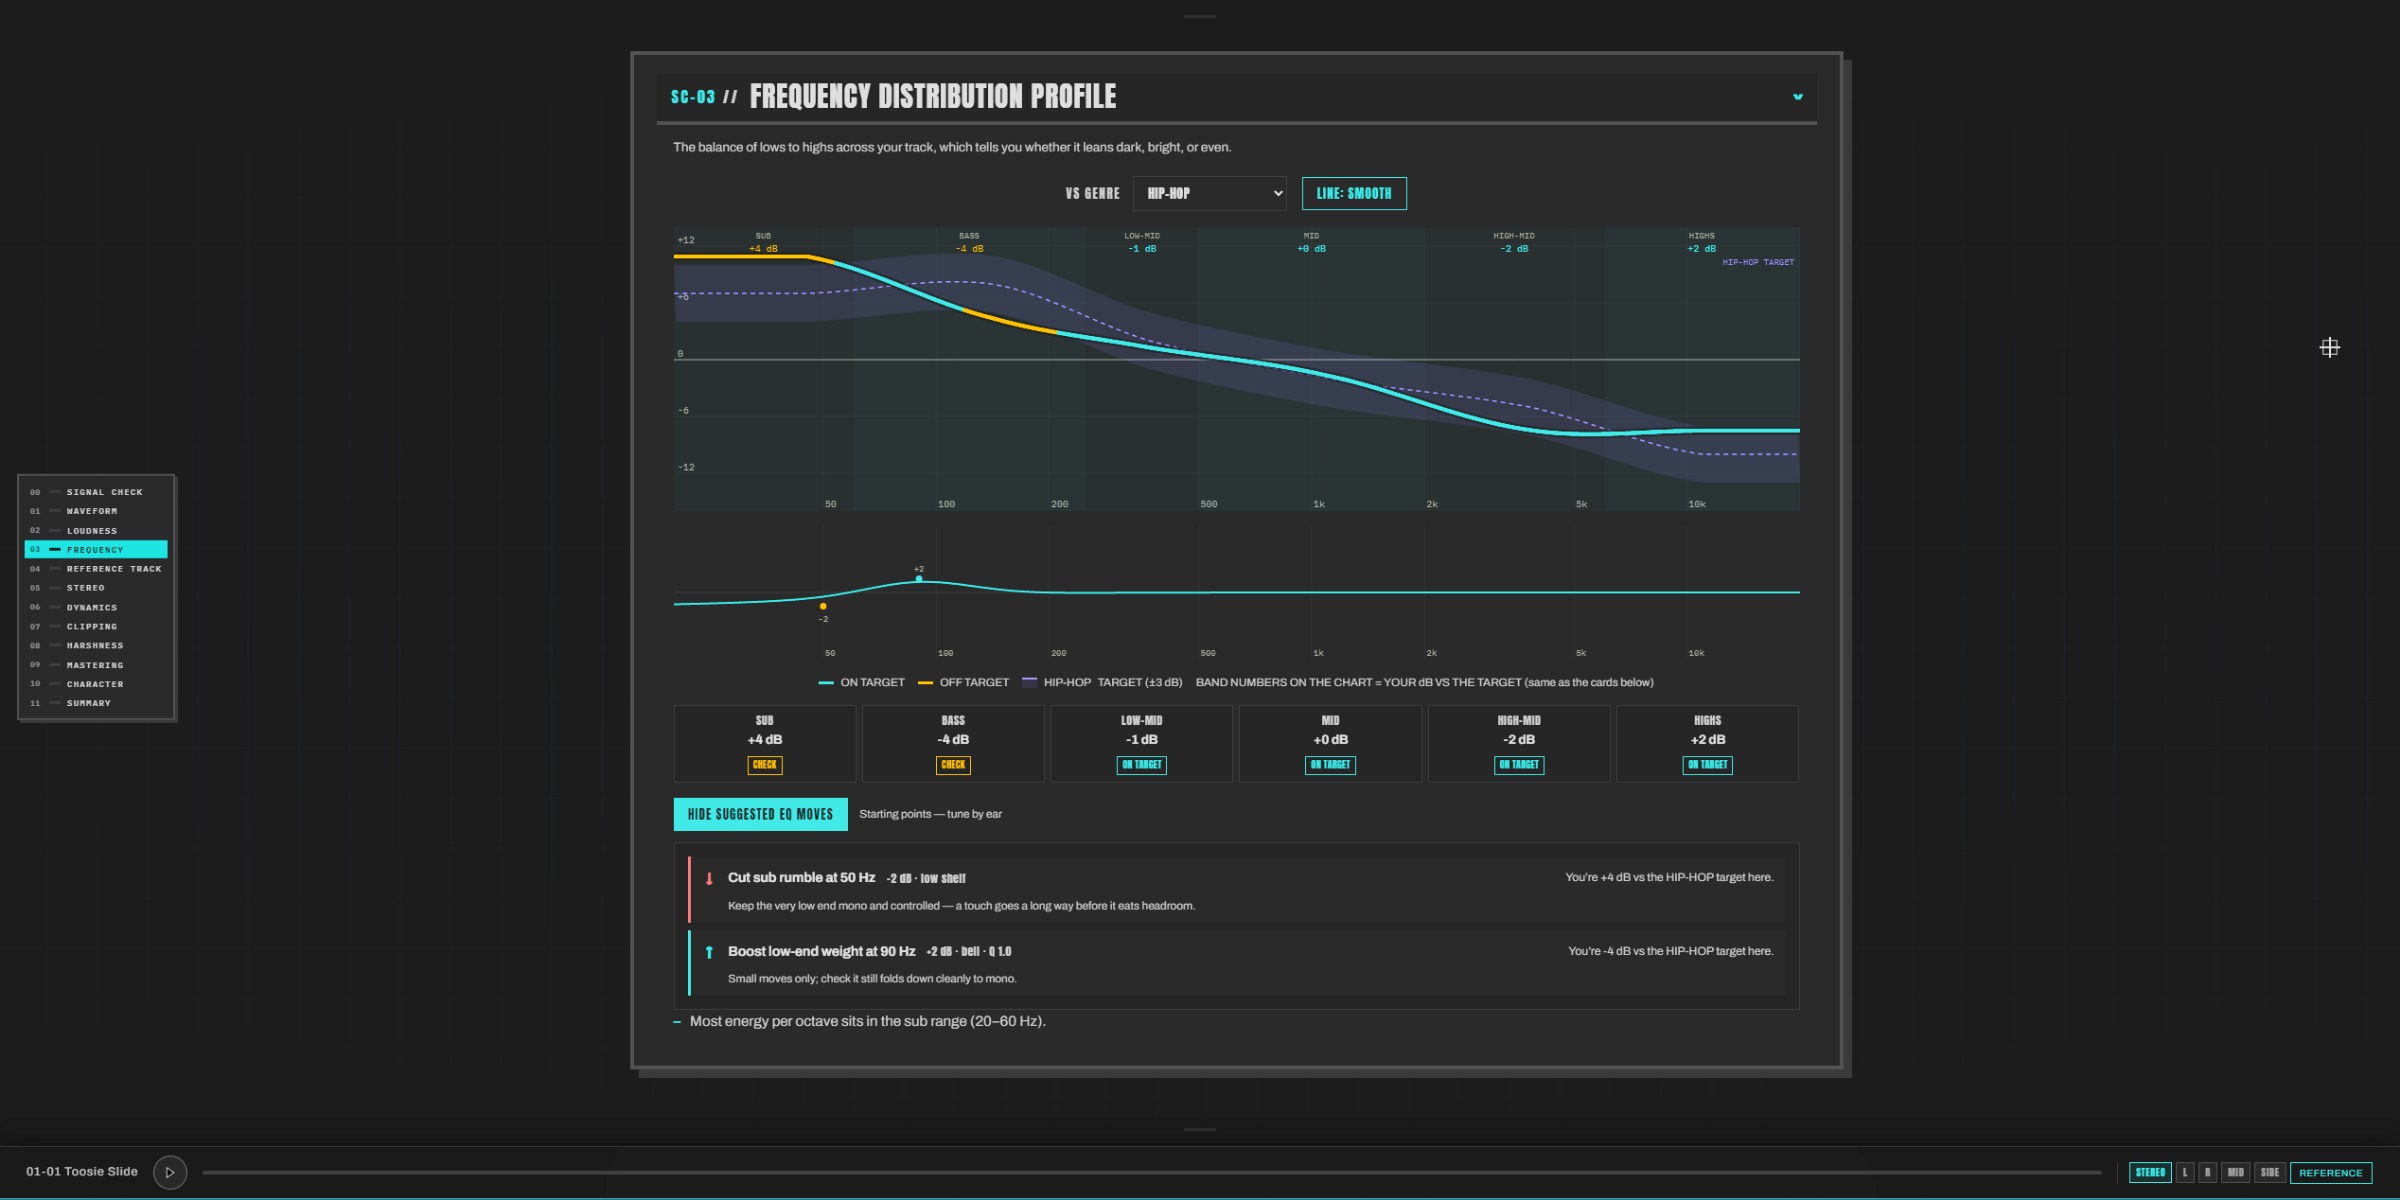Select the Frequency section in navigator
Image resolution: width=2400 pixels, height=1200 pixels.
96,549
